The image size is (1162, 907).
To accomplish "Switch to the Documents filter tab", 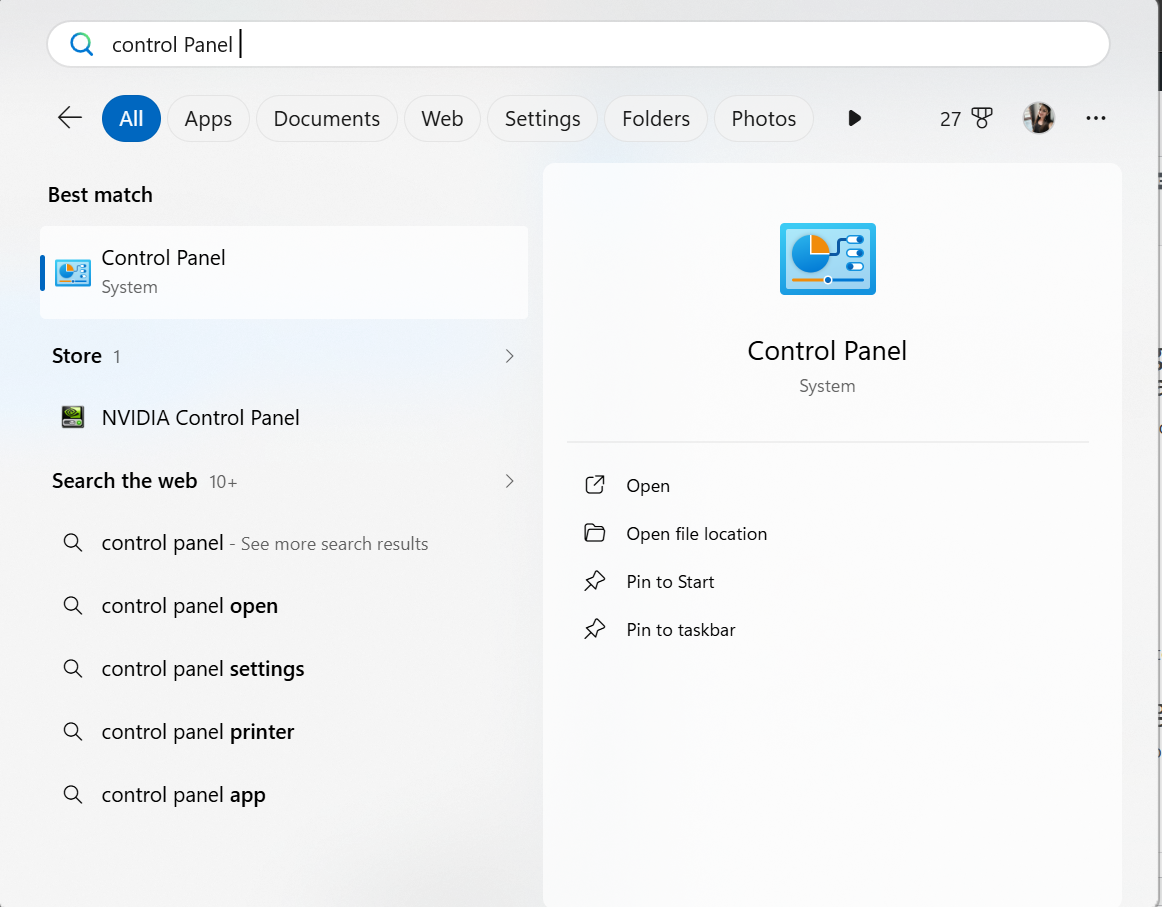I will 327,119.
